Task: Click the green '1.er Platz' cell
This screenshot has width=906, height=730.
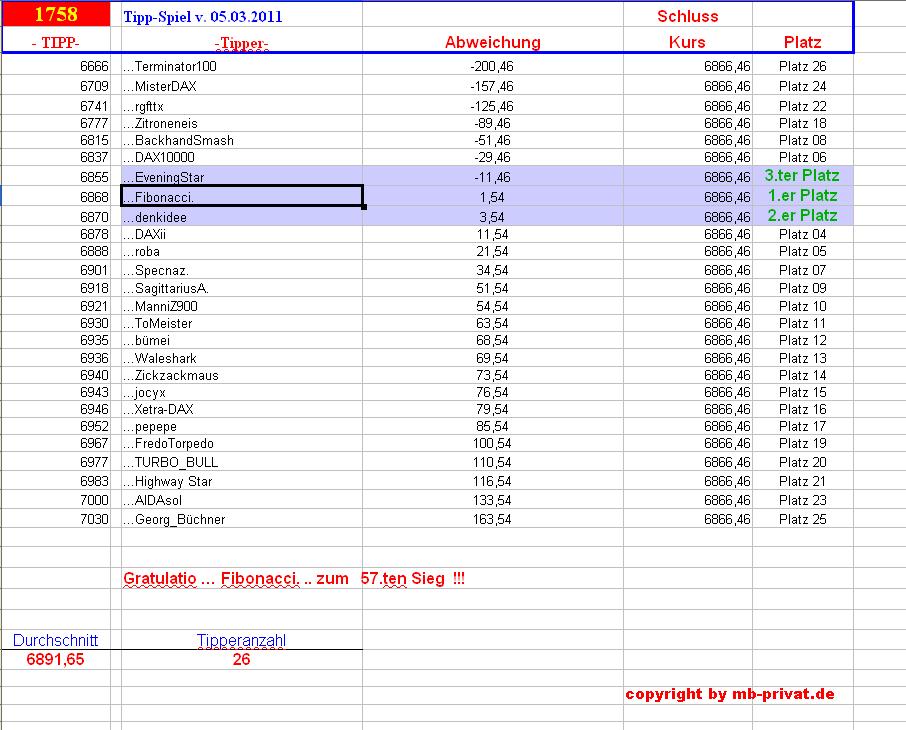Action: 803,196
